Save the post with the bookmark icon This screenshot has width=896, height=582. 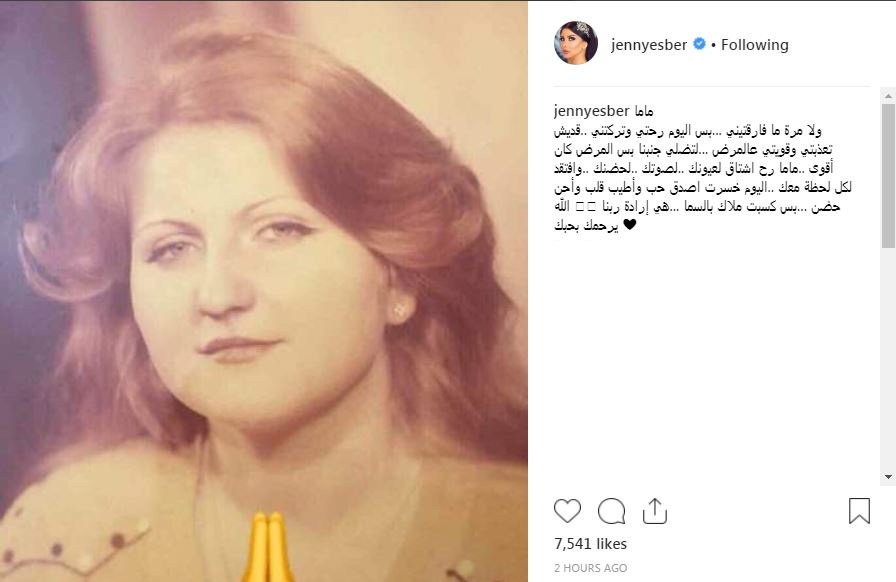pyautogui.click(x=859, y=511)
